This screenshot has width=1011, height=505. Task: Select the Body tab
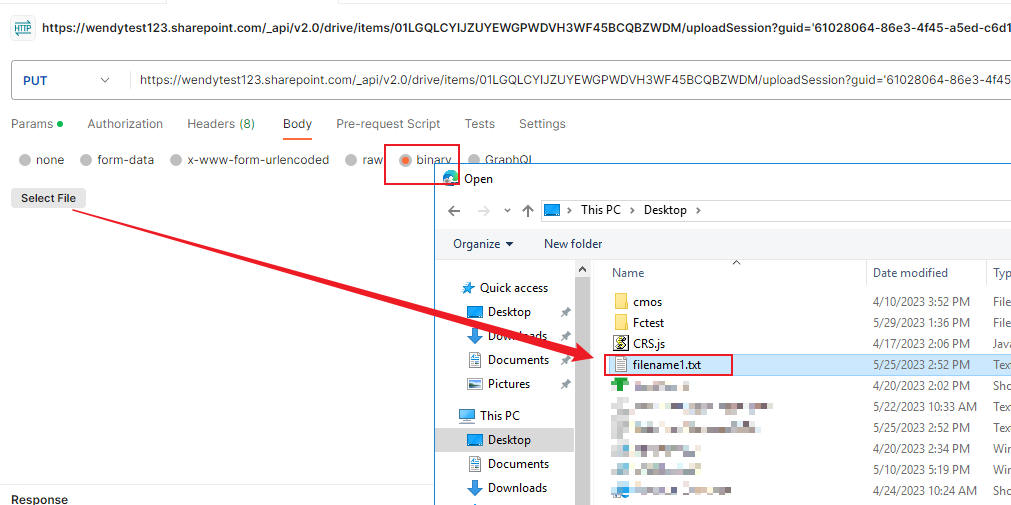[297, 124]
